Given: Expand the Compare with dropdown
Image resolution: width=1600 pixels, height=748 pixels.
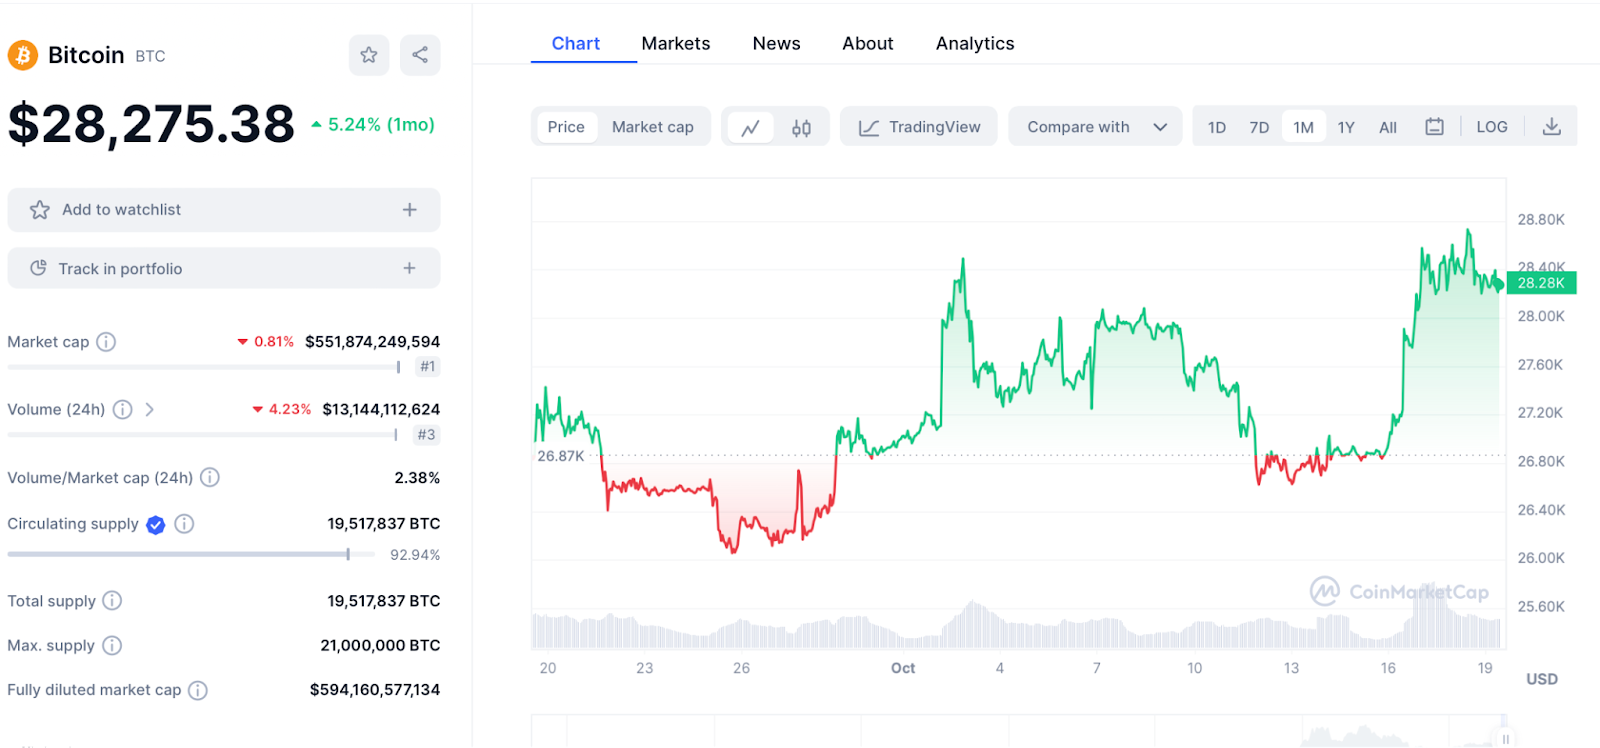Looking at the screenshot, I should [1096, 127].
